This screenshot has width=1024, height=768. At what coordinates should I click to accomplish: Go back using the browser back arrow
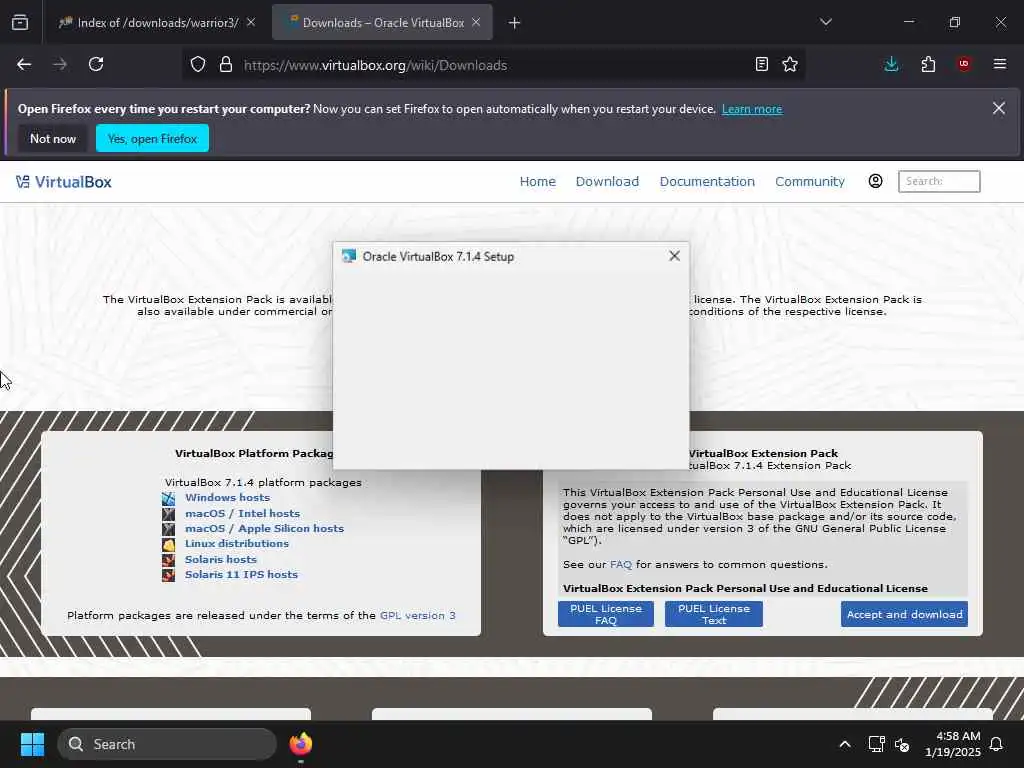tap(24, 64)
